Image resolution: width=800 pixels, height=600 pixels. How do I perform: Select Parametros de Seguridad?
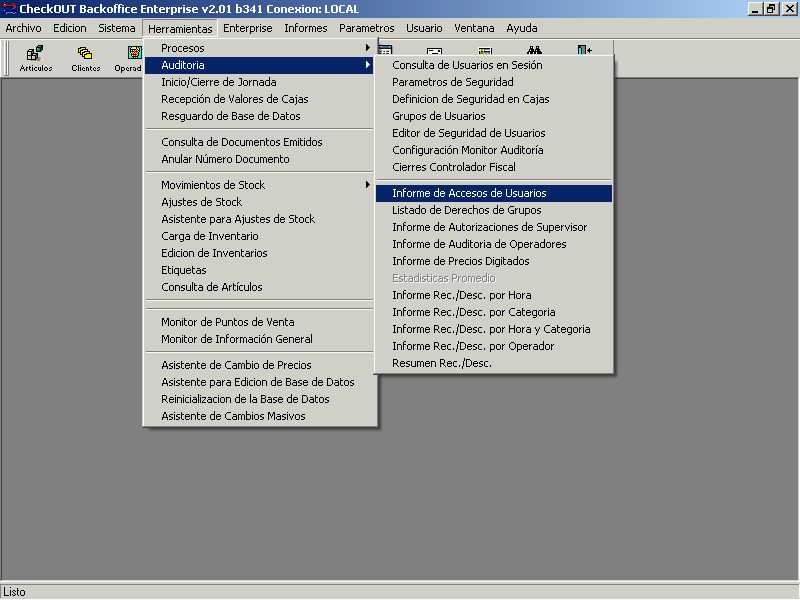(494, 82)
